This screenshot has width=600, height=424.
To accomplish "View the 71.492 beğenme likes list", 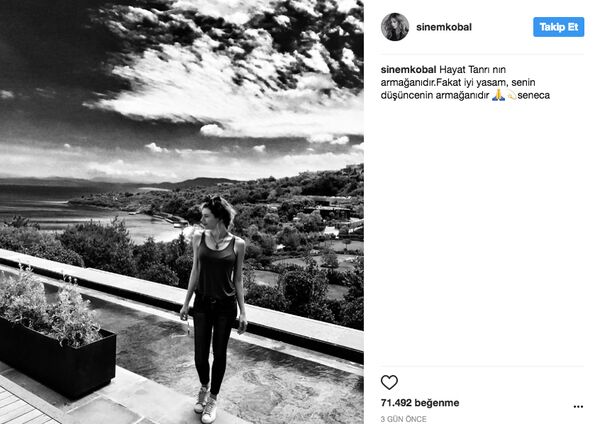I will click(x=420, y=403).
